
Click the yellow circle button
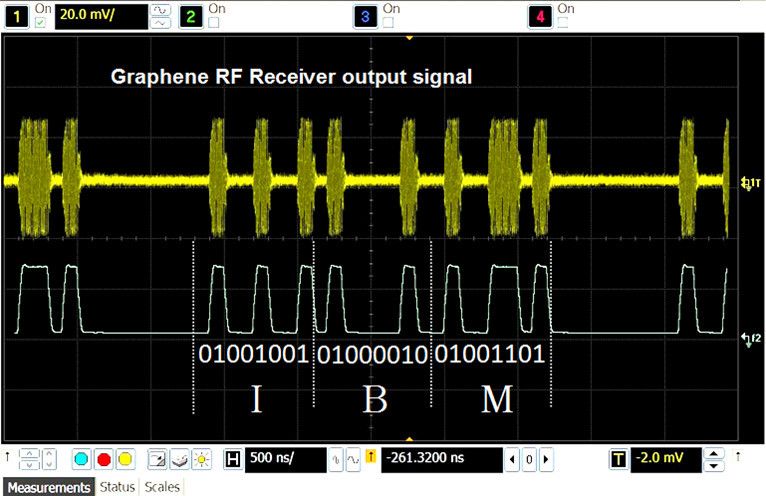click(125, 459)
